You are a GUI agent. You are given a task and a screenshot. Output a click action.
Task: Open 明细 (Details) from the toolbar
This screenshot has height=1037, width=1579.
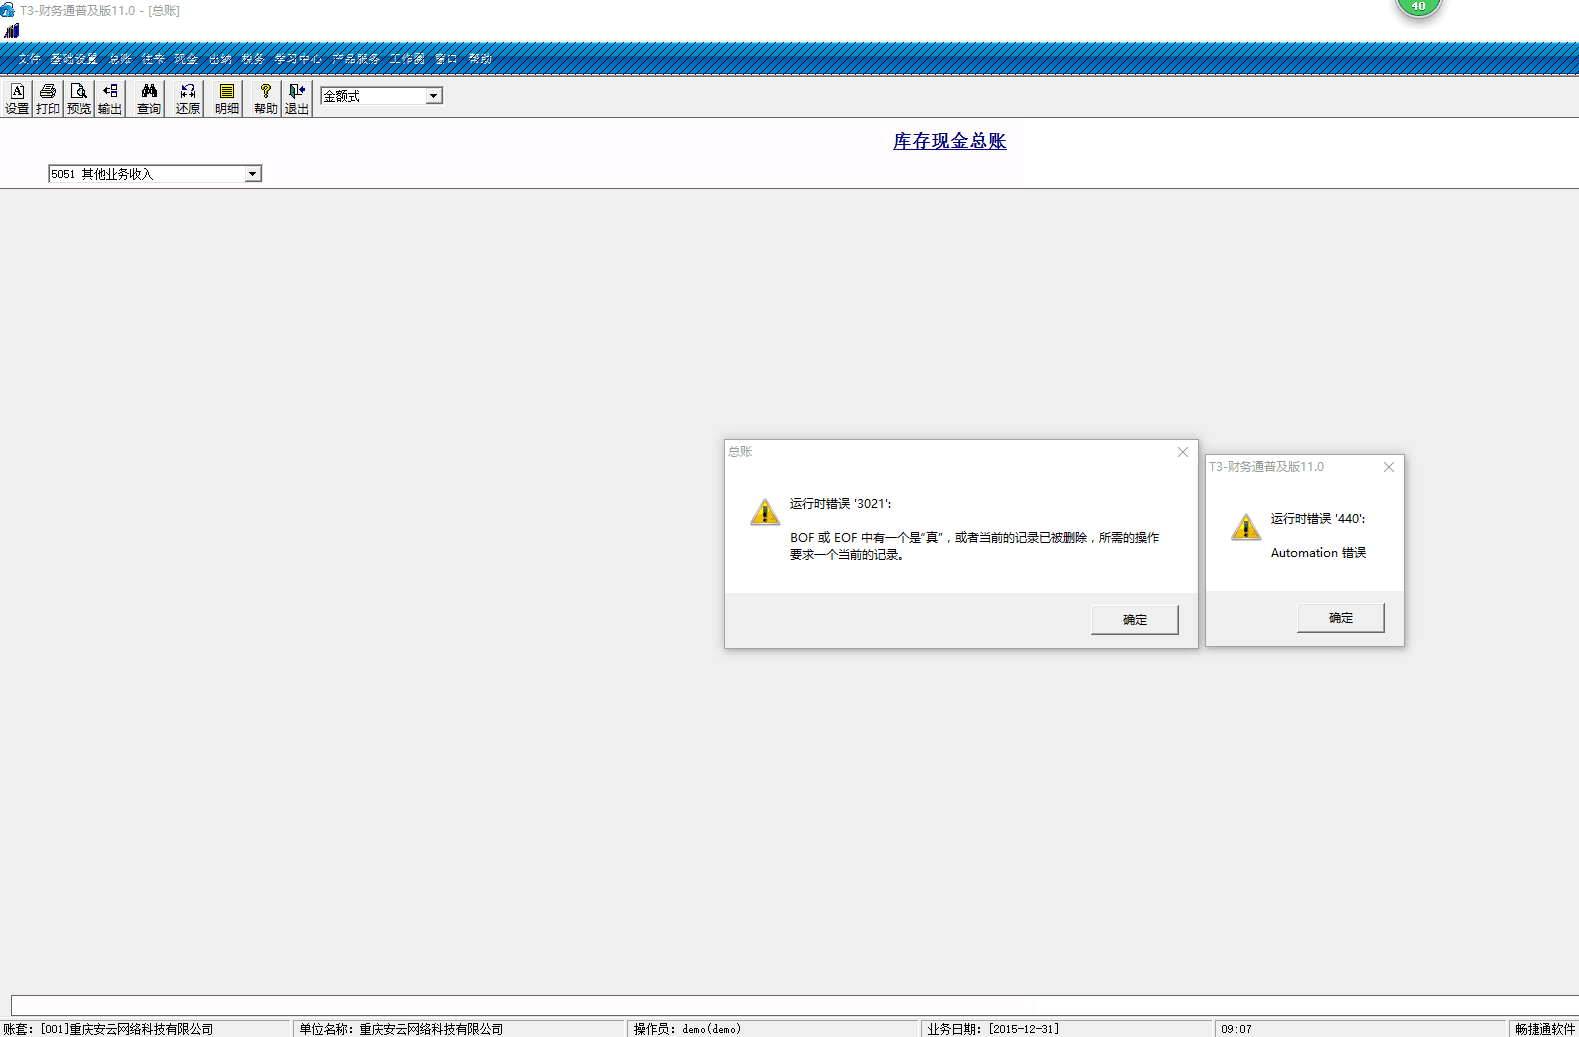click(227, 98)
